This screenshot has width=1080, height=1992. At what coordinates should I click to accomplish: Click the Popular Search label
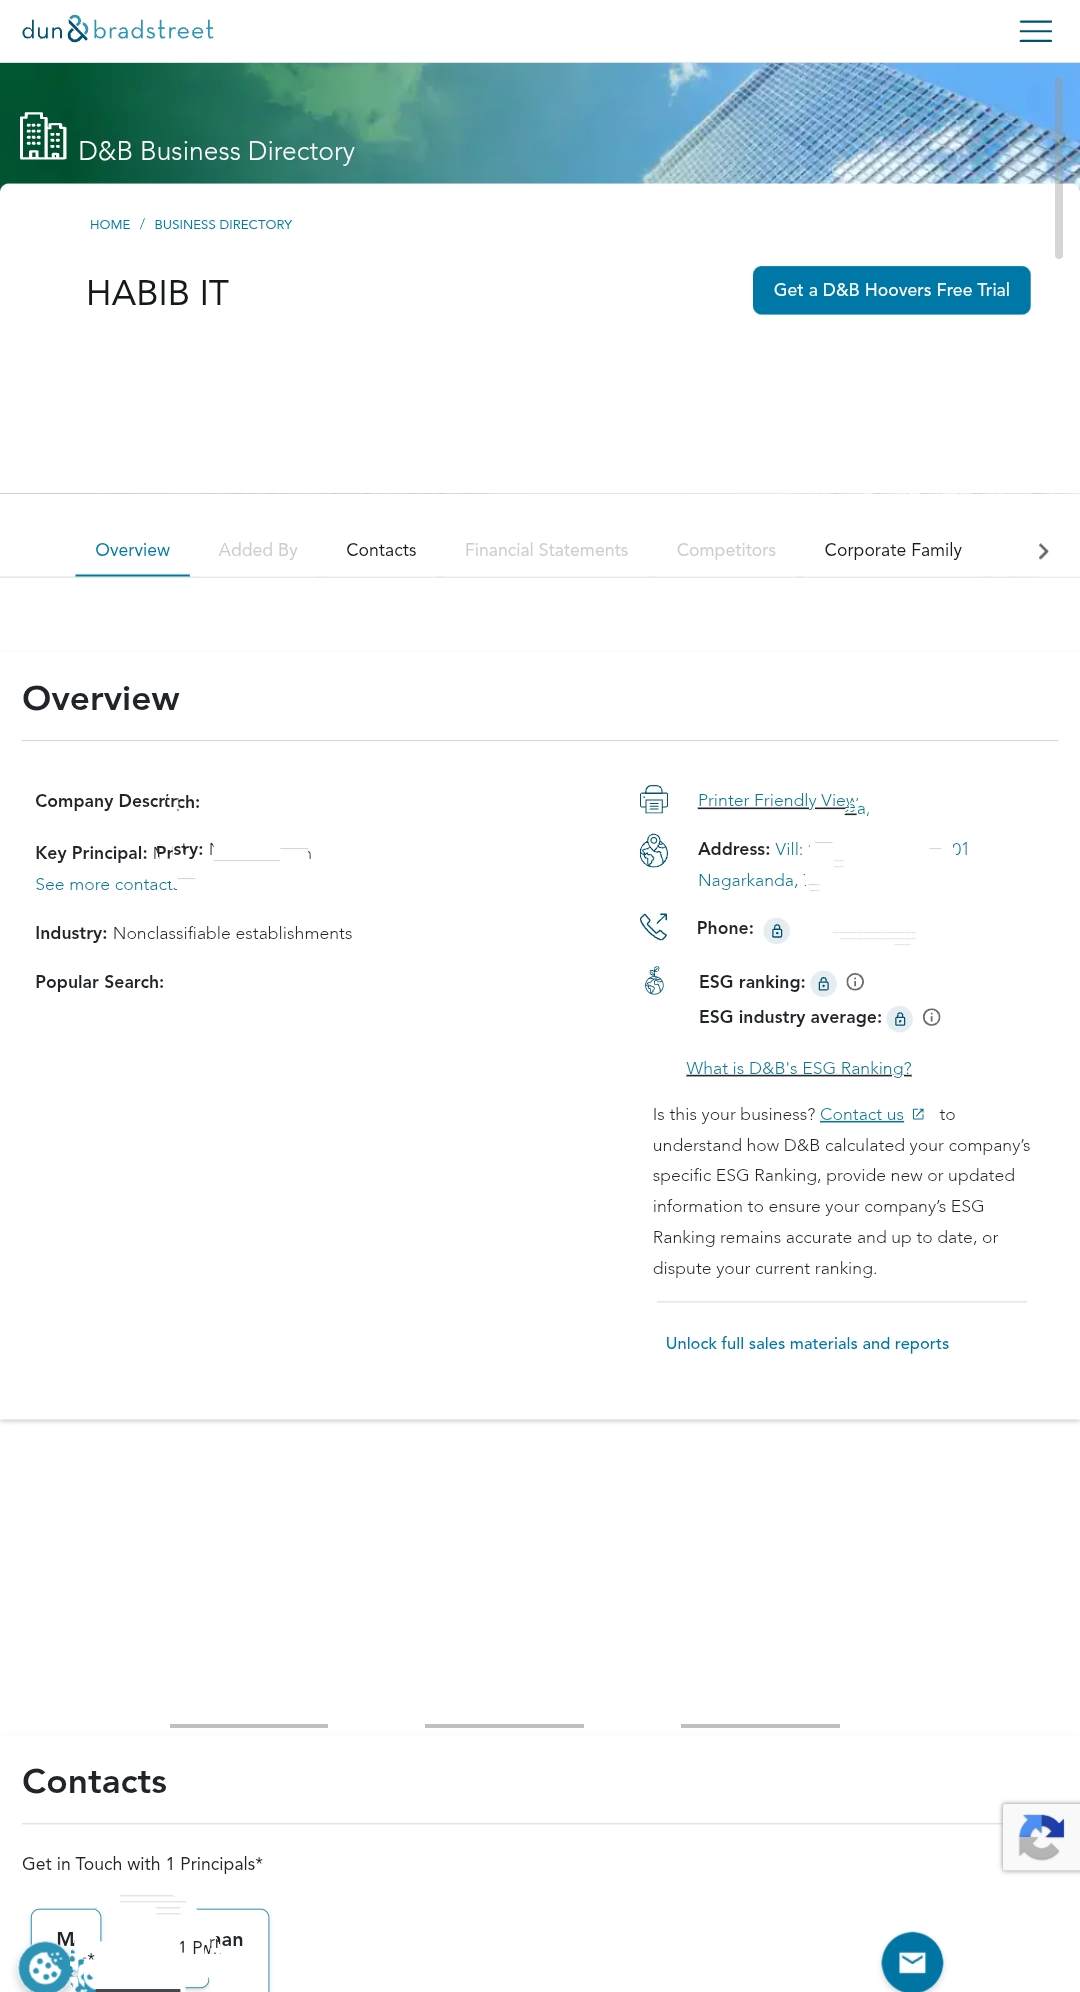[x=99, y=982]
